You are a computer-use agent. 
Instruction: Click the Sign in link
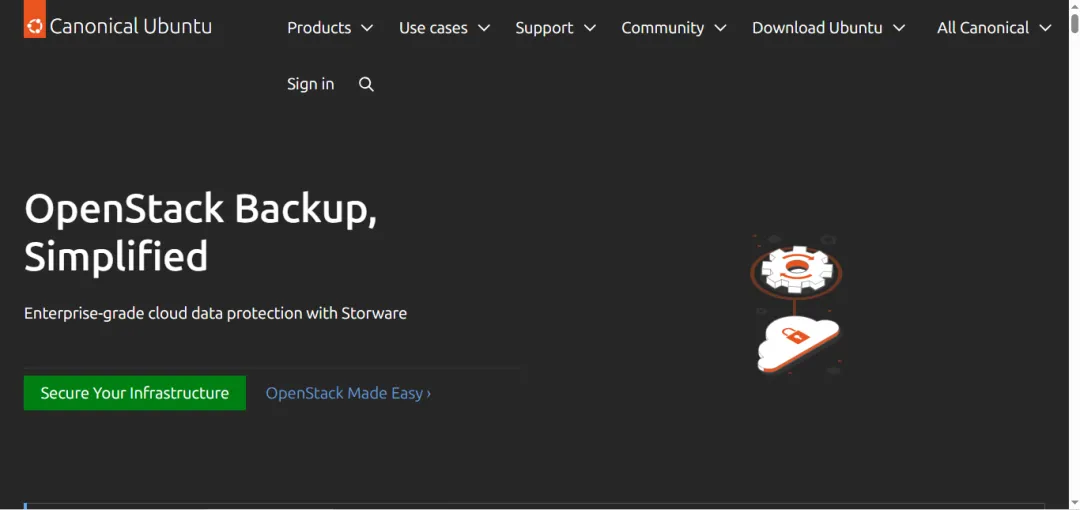point(310,84)
